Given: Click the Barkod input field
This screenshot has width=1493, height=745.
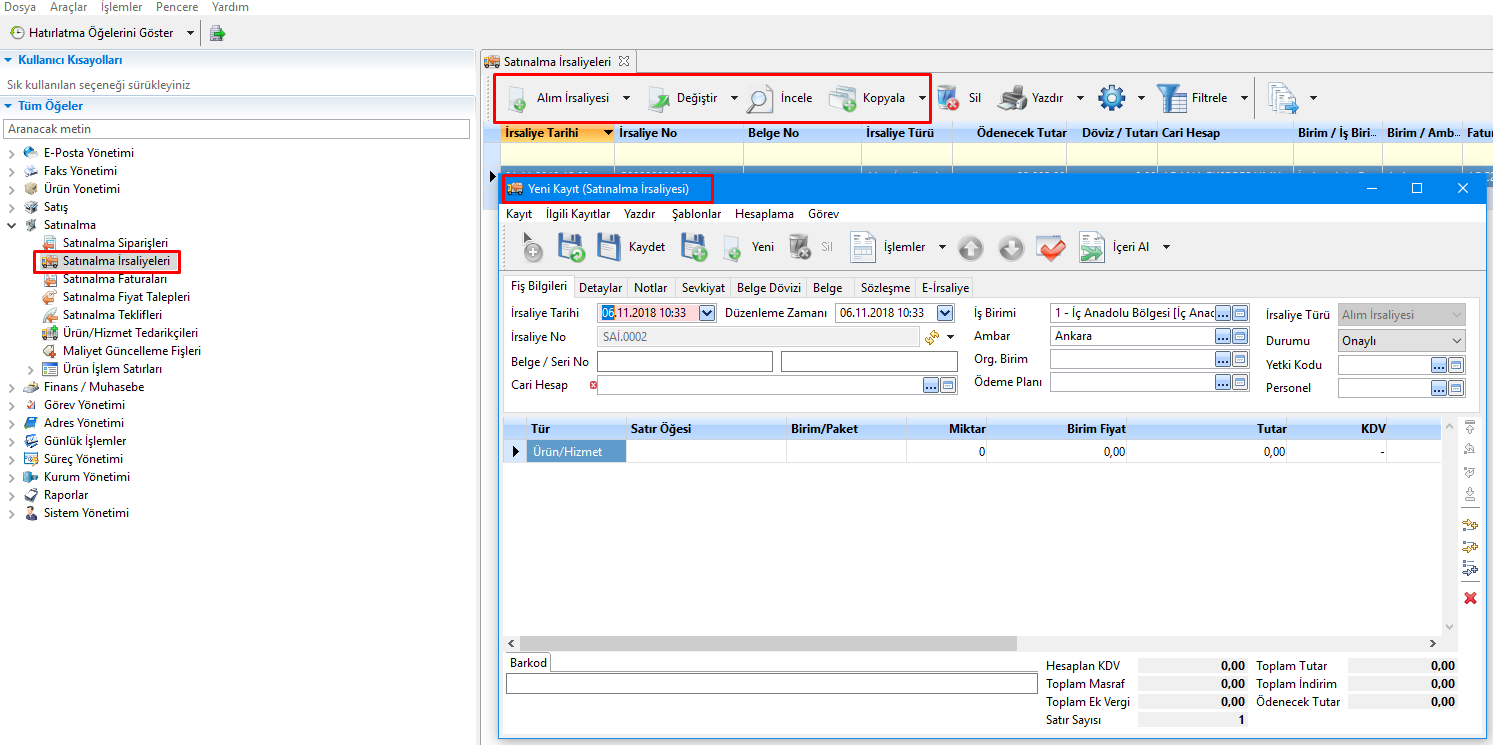Looking at the screenshot, I should tap(771, 683).
